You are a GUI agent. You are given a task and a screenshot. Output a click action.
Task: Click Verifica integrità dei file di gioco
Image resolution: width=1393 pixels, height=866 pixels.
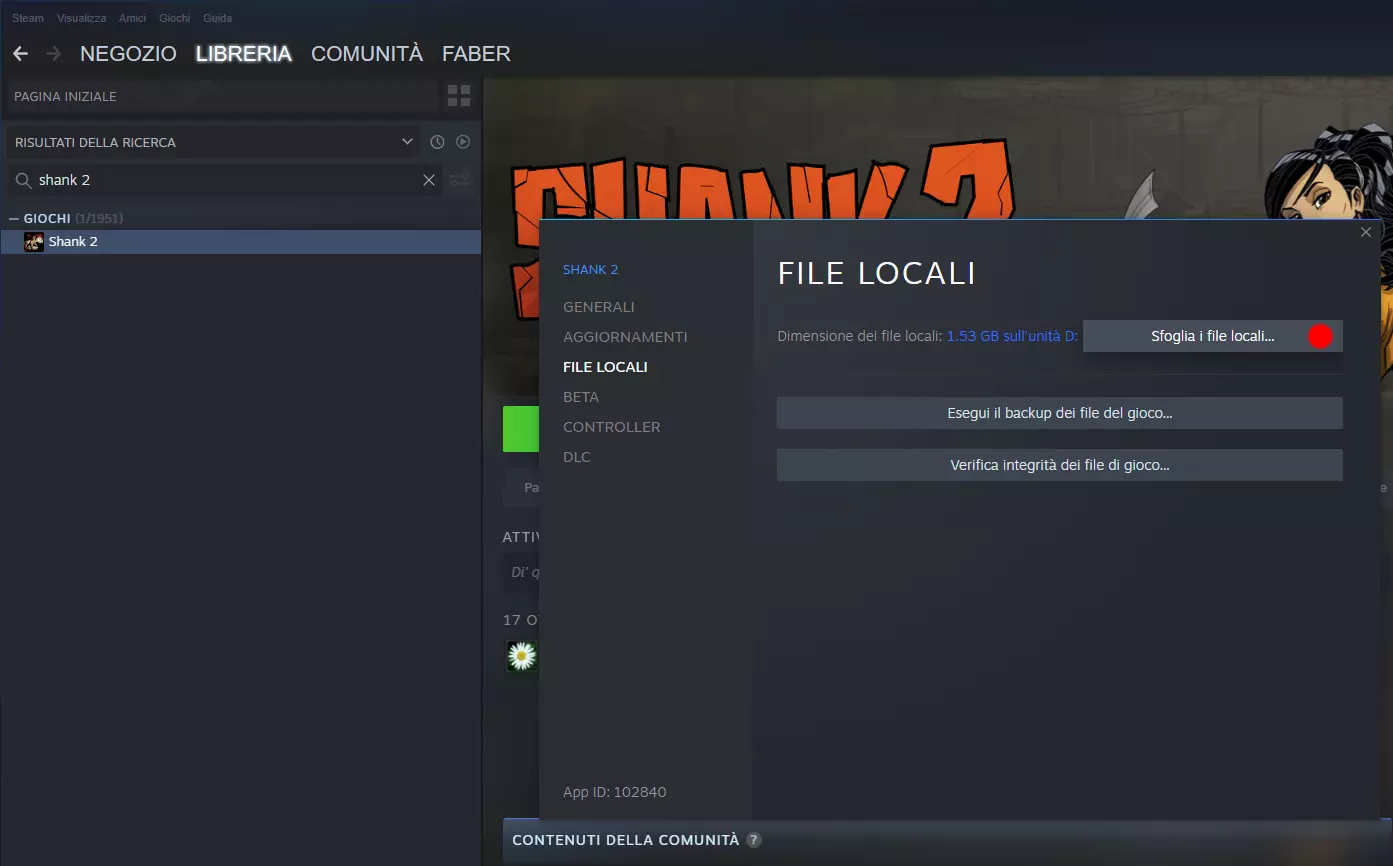[x=1060, y=465]
